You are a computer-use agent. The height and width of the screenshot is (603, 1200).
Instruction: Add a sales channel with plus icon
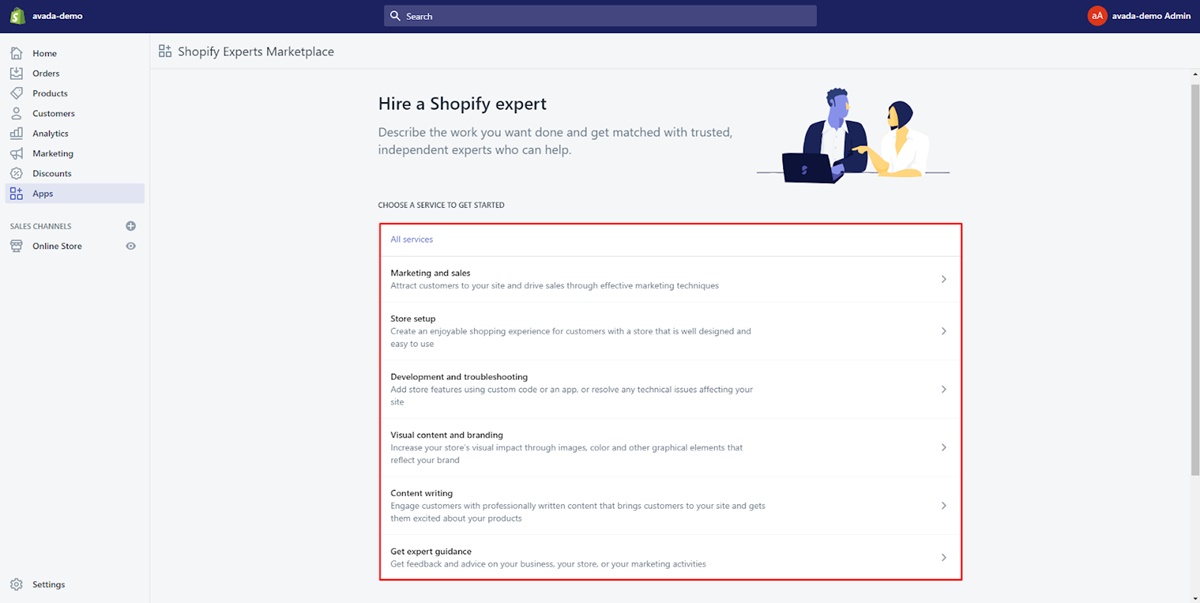pos(130,226)
